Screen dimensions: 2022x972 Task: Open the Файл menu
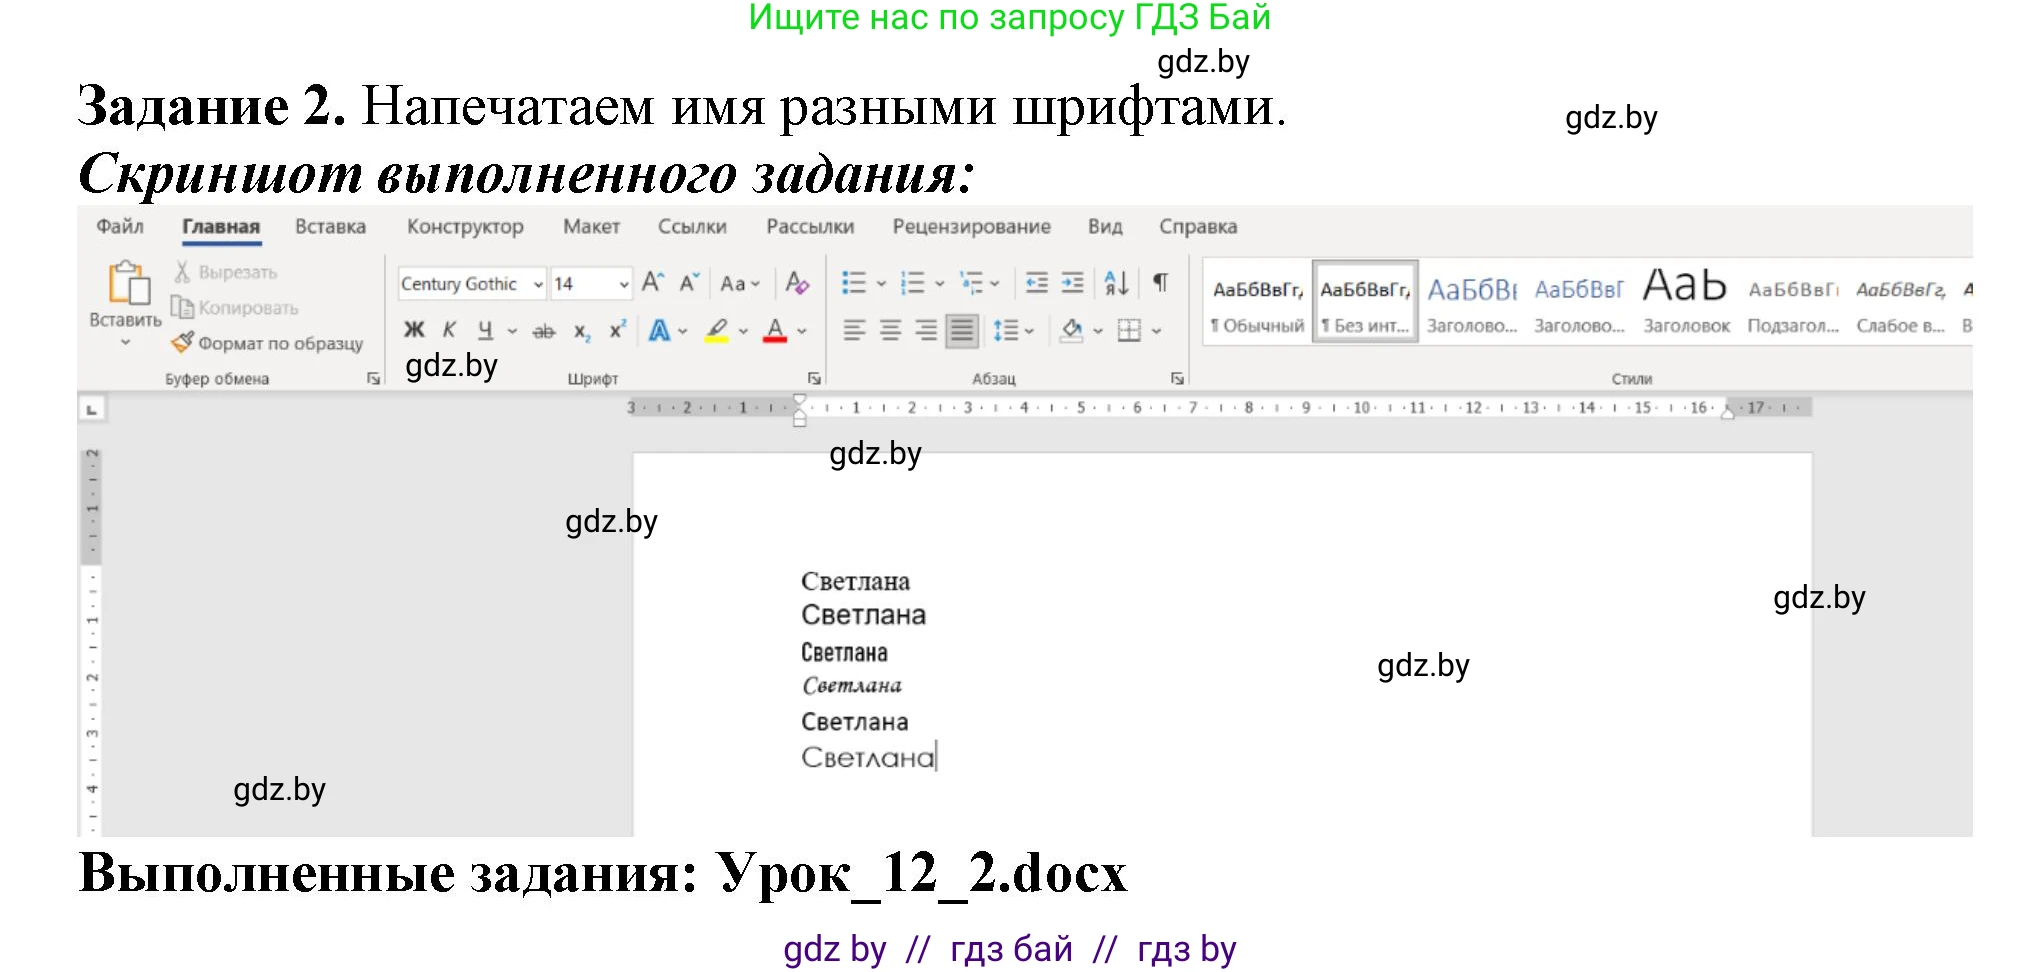[x=119, y=226]
